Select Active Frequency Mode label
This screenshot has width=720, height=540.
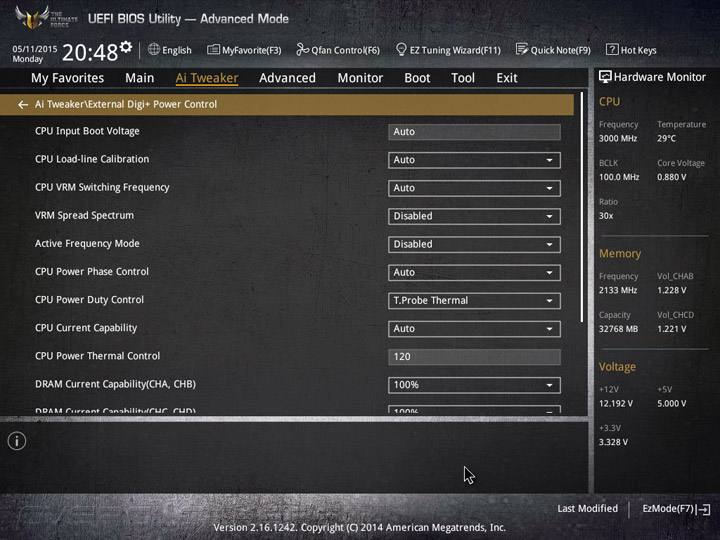pos(87,243)
